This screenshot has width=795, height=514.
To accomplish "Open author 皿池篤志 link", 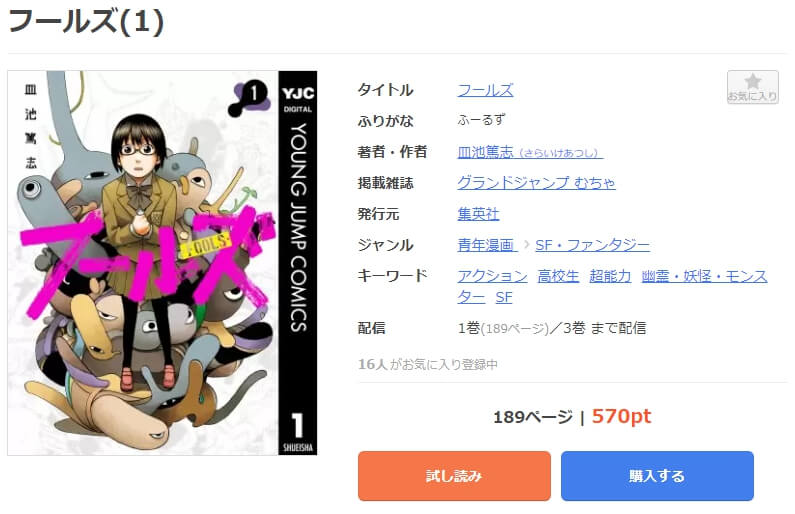I will [x=530, y=152].
